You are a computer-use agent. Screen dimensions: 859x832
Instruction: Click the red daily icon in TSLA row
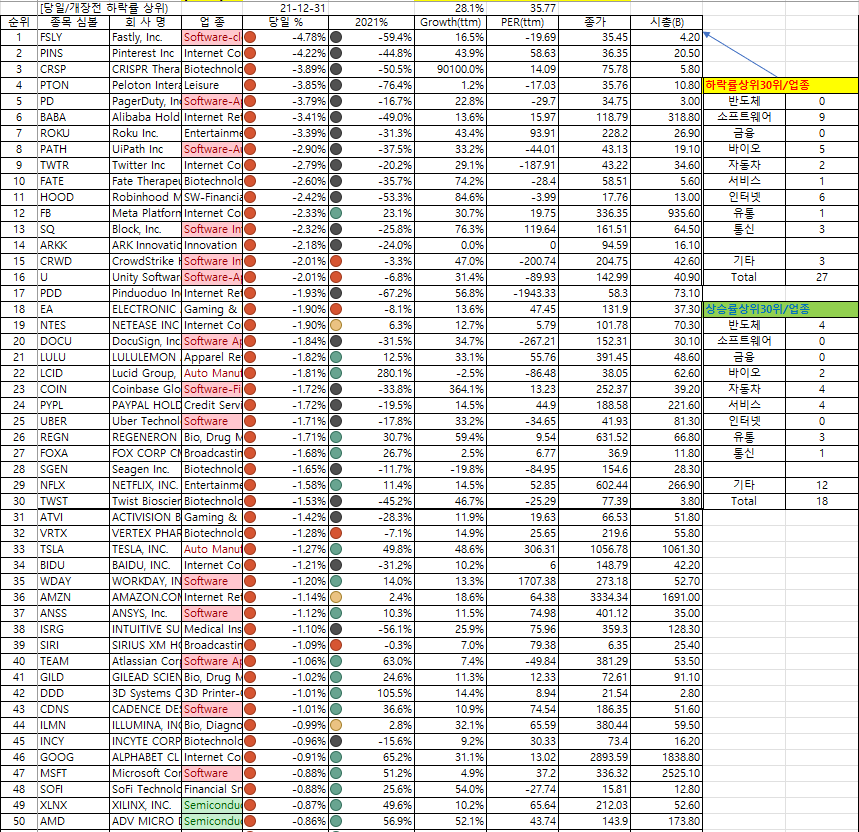(250, 549)
